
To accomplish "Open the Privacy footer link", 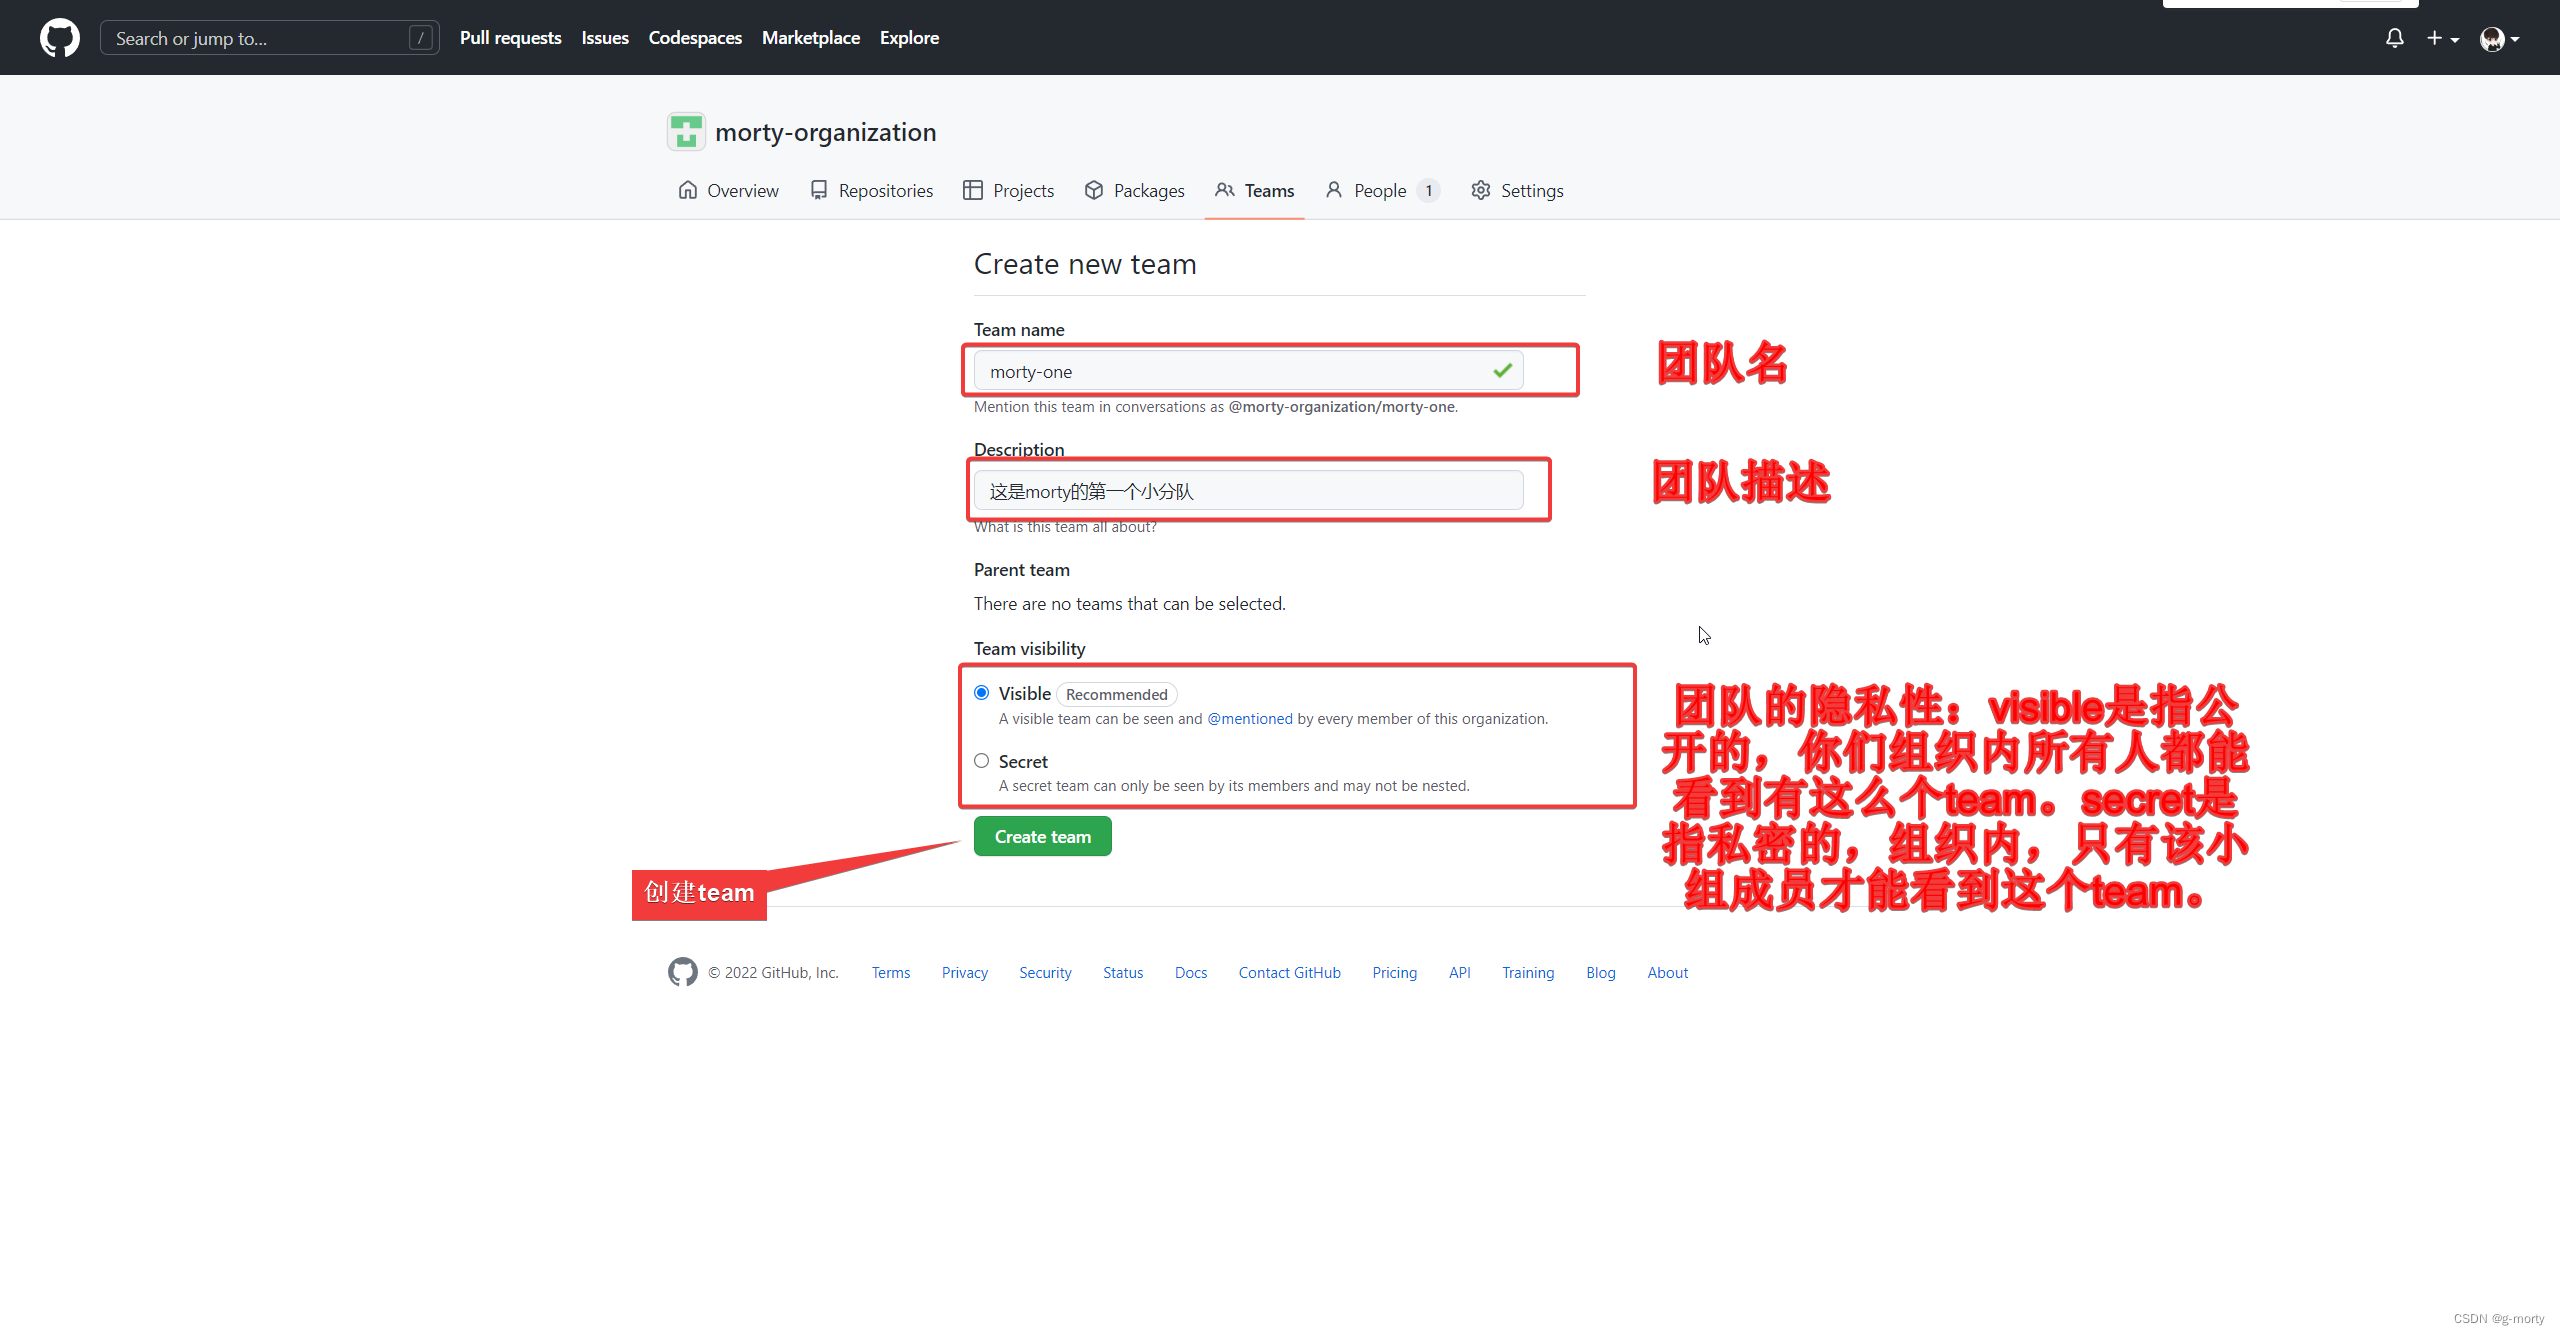I will 965,972.
